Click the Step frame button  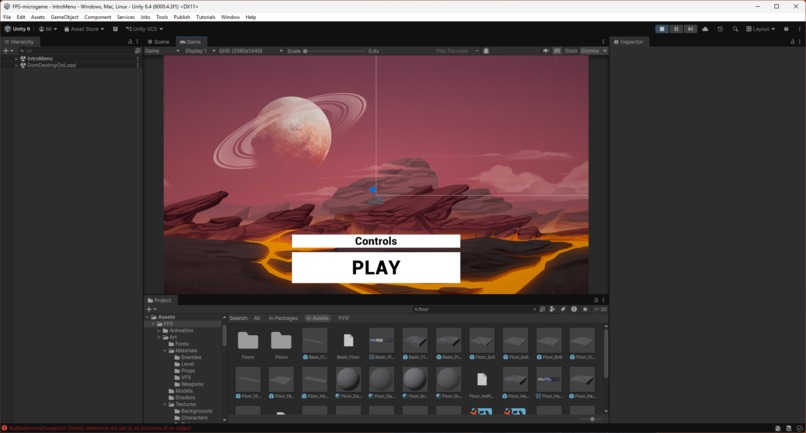pyautogui.click(x=690, y=29)
